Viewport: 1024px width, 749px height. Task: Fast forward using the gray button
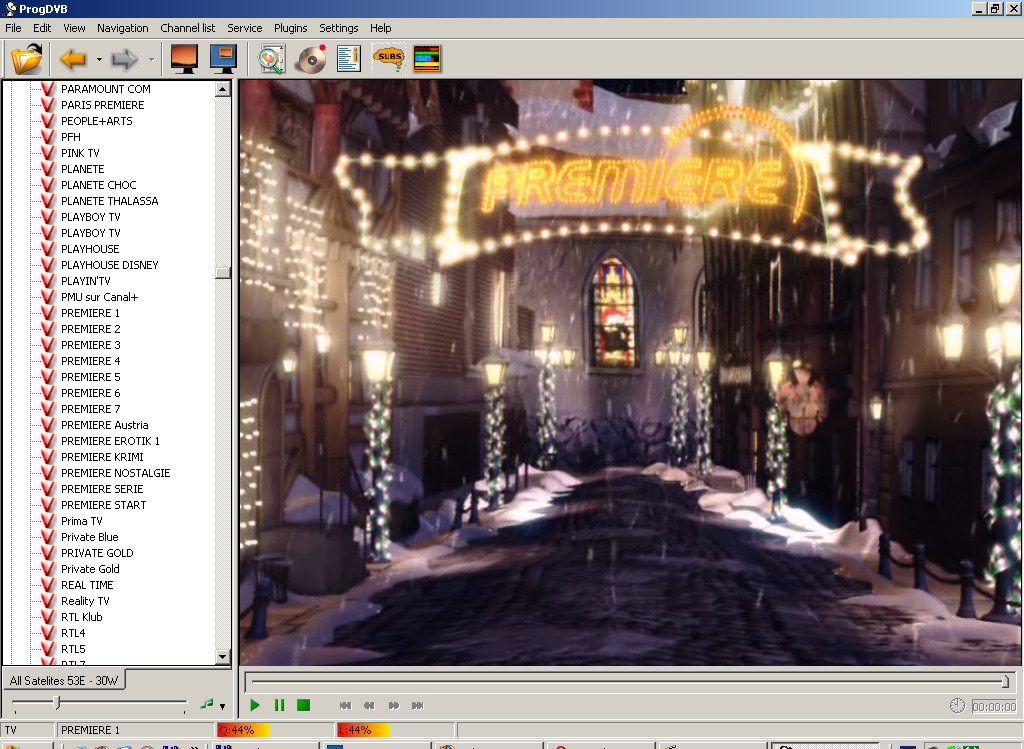pos(393,705)
